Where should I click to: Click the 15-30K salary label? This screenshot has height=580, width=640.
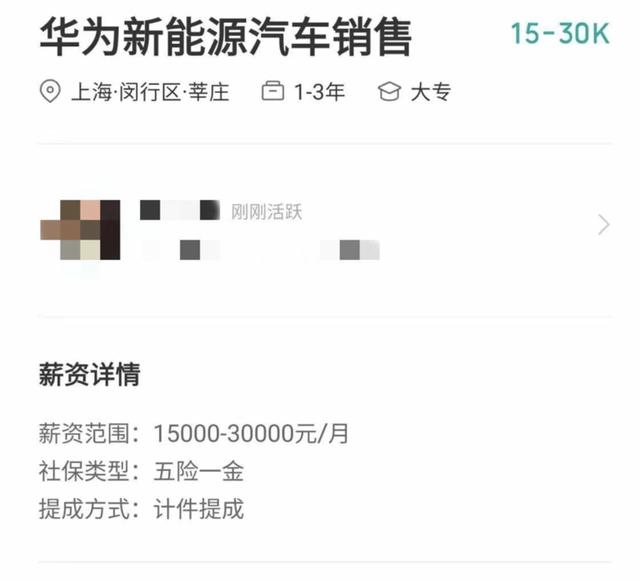coord(560,33)
